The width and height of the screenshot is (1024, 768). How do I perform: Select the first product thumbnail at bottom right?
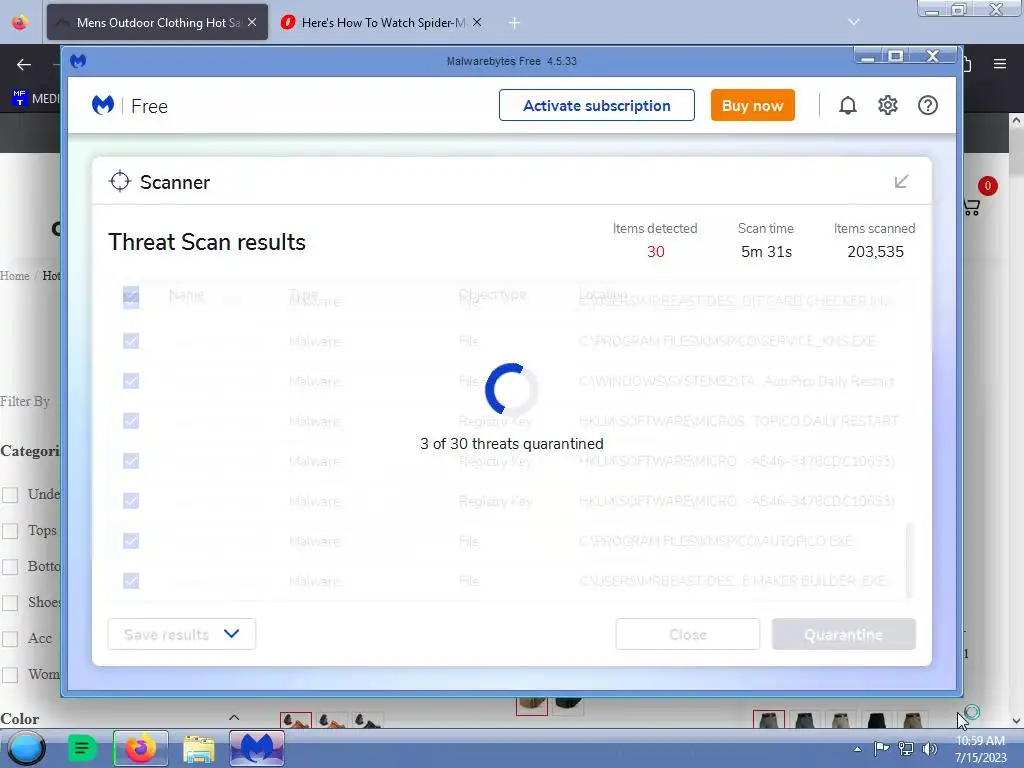tap(769, 720)
